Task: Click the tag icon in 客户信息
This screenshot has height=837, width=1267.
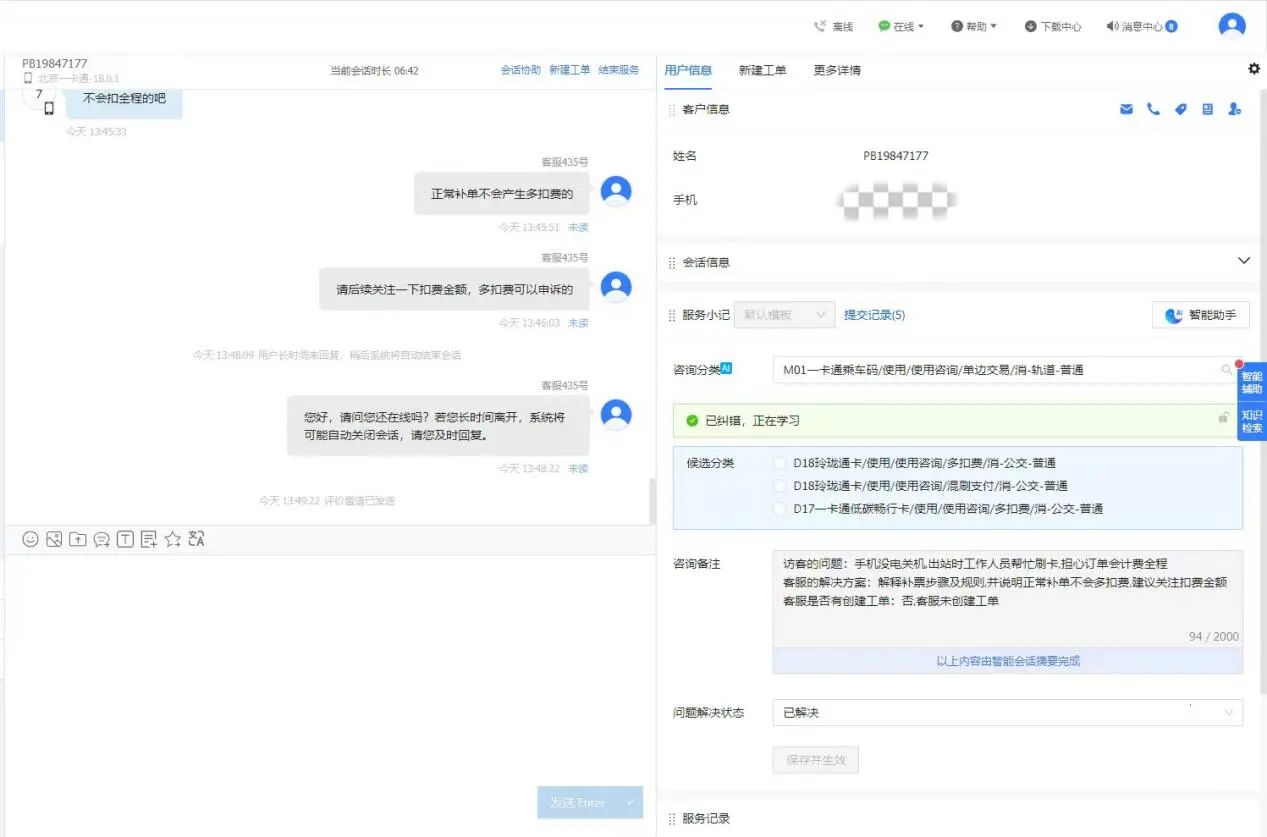Action: [1180, 109]
